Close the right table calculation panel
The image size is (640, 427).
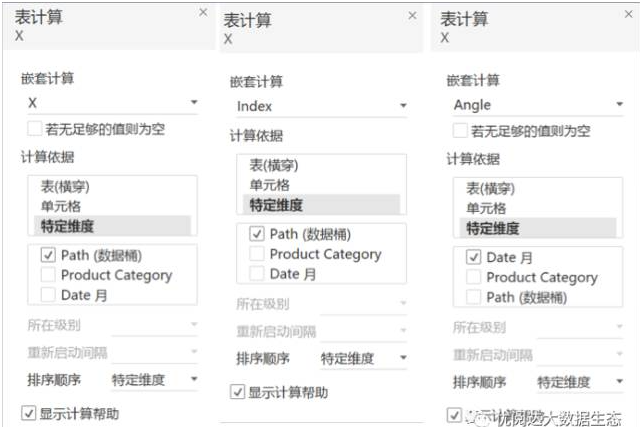tap(629, 14)
